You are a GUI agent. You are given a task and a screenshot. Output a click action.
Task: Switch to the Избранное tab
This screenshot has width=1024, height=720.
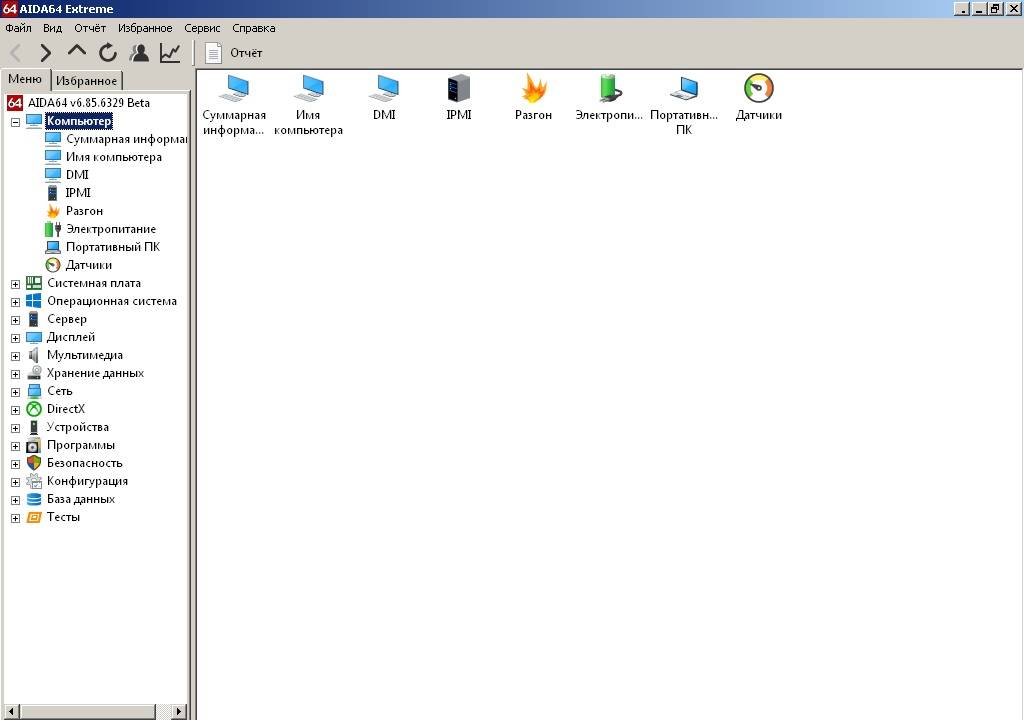(86, 80)
